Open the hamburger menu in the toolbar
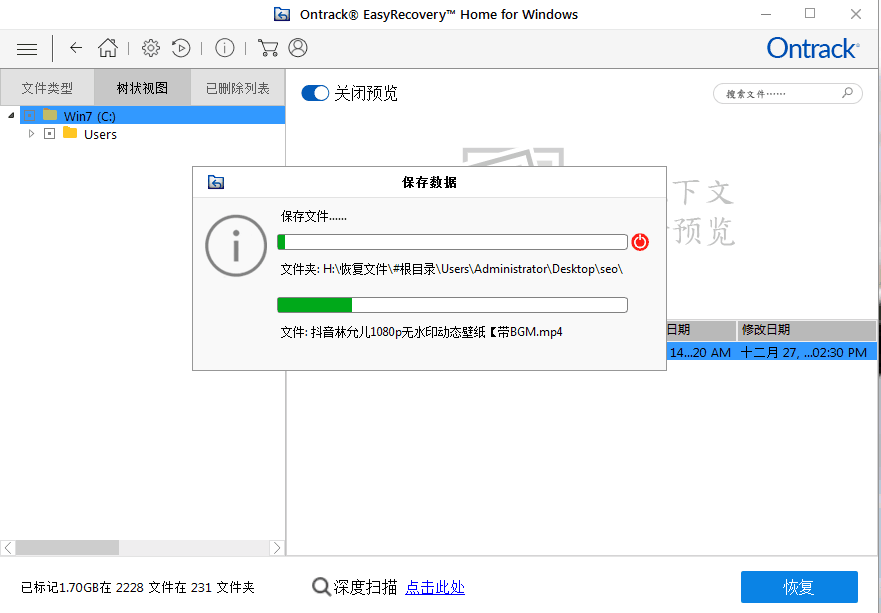This screenshot has width=881, height=613. pyautogui.click(x=26, y=49)
